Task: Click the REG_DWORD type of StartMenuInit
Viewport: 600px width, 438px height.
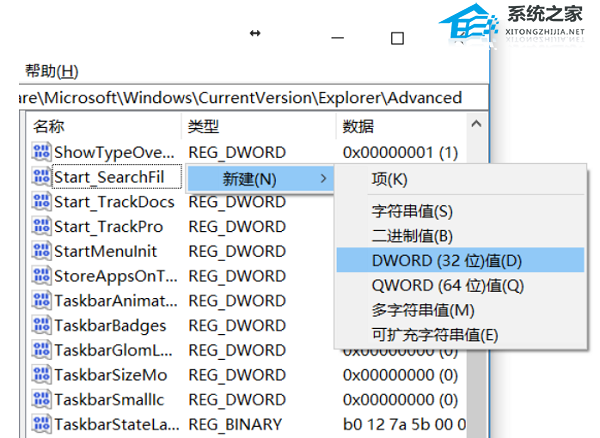Action: 237,251
